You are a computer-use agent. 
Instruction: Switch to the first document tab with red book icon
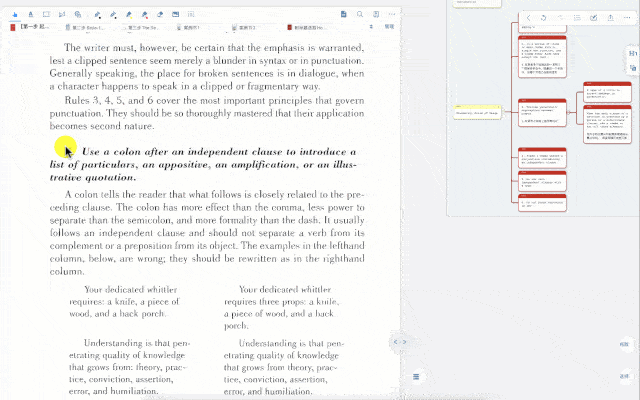29,27
